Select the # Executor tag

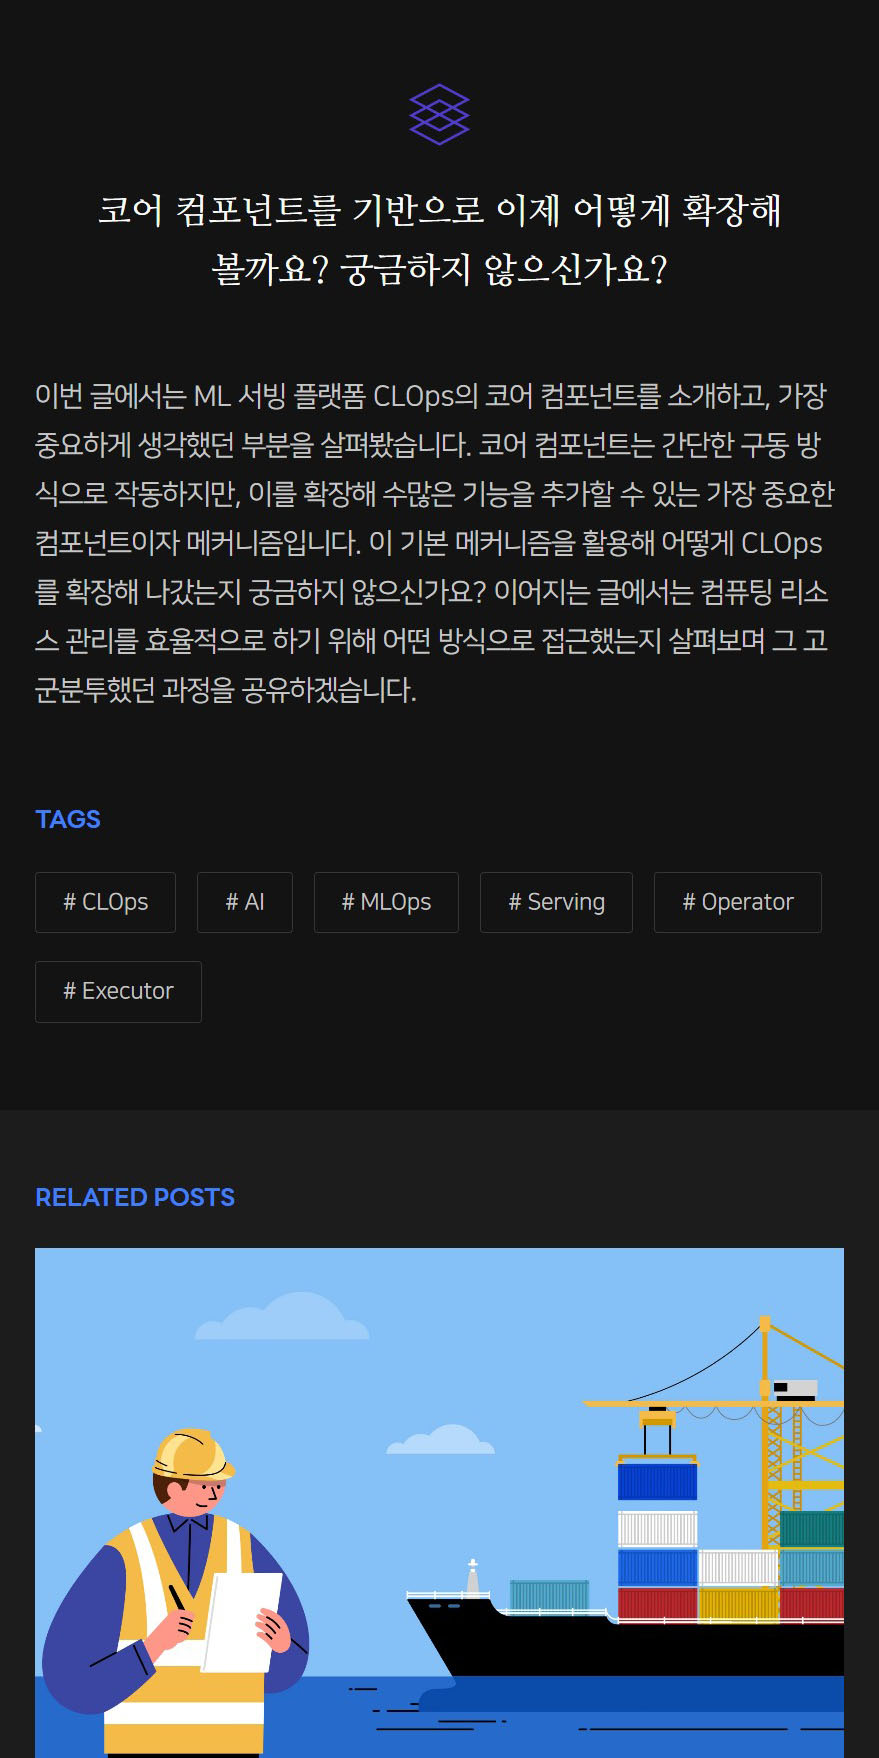118,991
